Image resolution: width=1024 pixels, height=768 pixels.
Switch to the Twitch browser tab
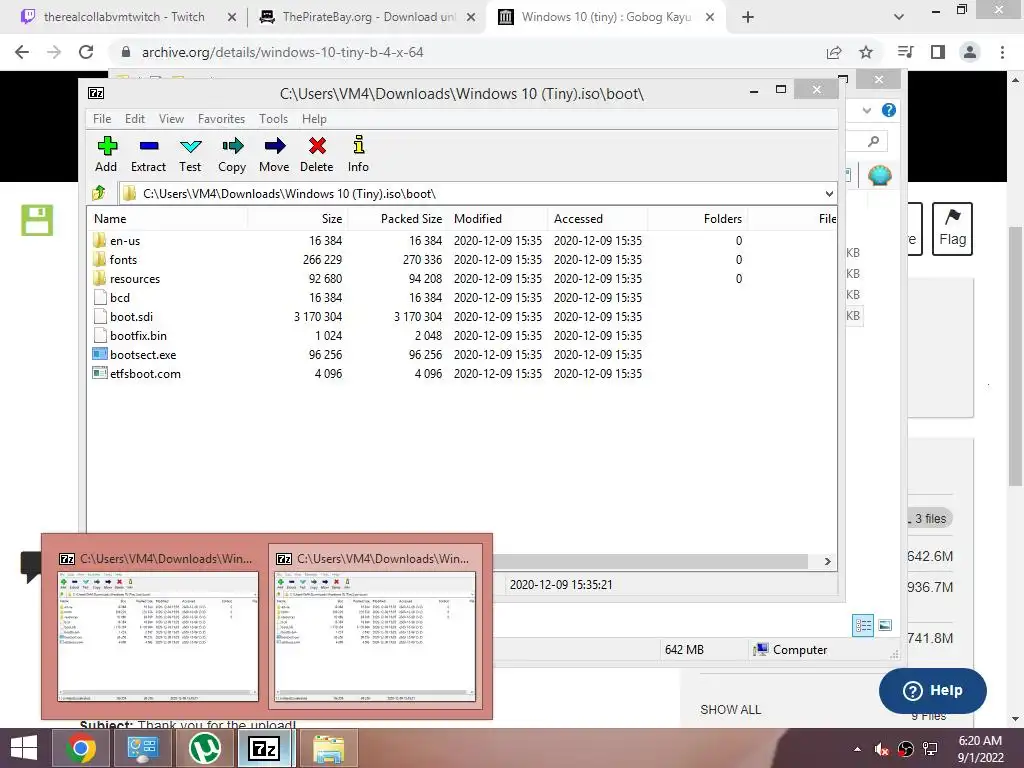pos(124,17)
